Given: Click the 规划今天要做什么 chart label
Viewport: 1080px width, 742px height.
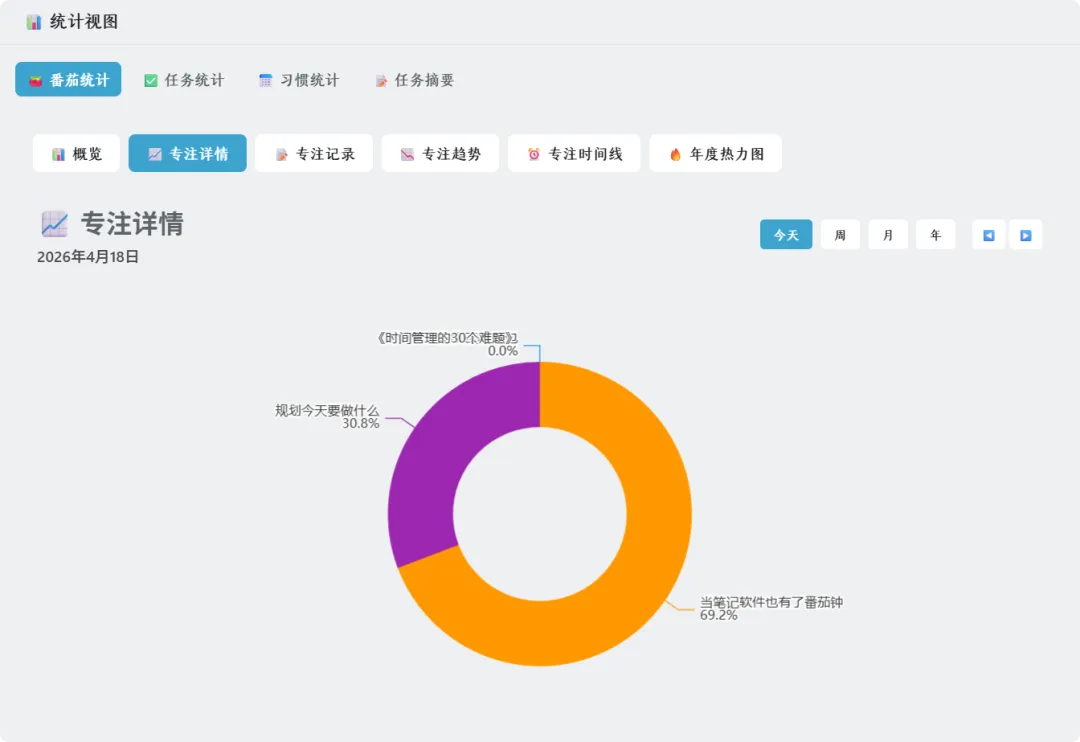Looking at the screenshot, I should coord(327,411).
